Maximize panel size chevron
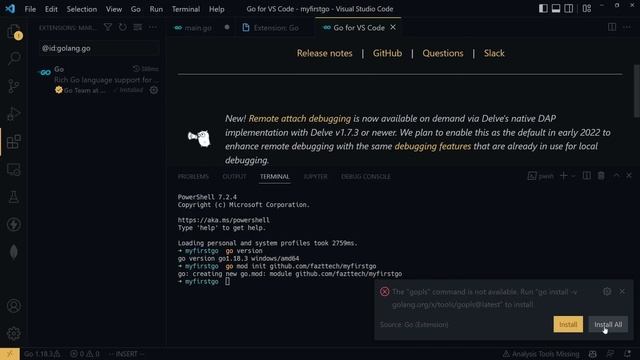The width and height of the screenshot is (640, 360). click(616, 176)
